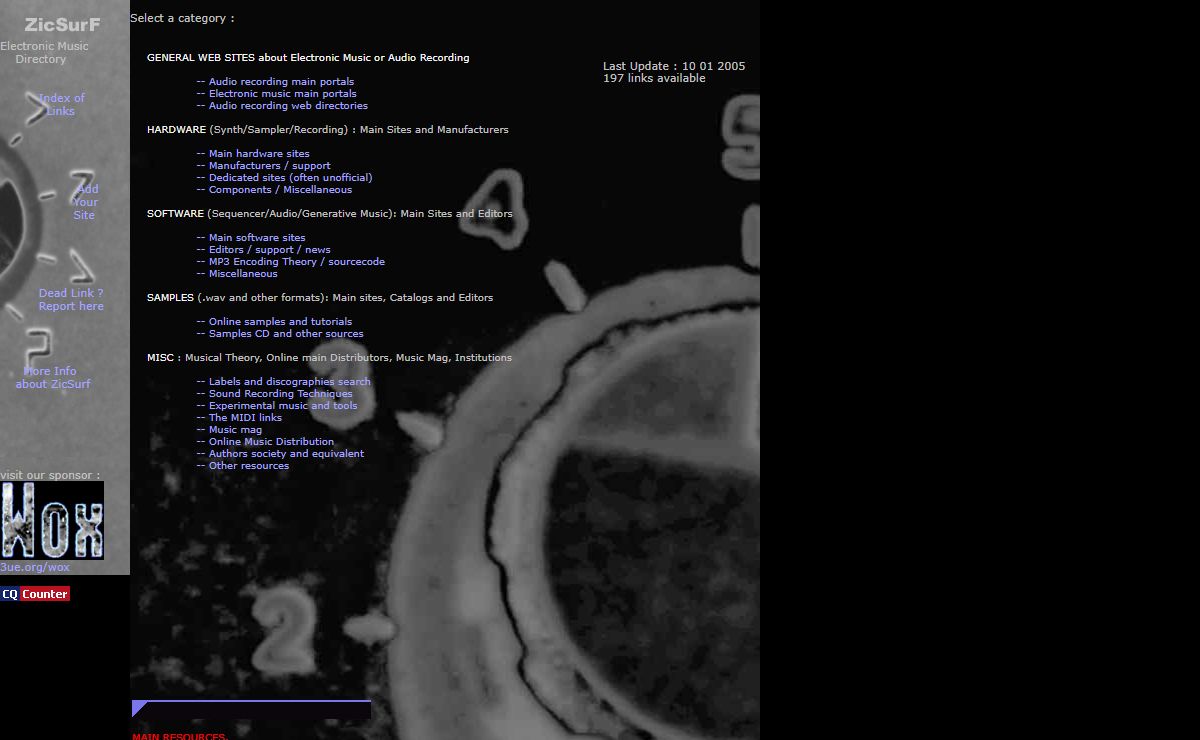This screenshot has height=740, width=1200.
Task: Click the GENERAL WEB SITES heading
Action: (308, 58)
